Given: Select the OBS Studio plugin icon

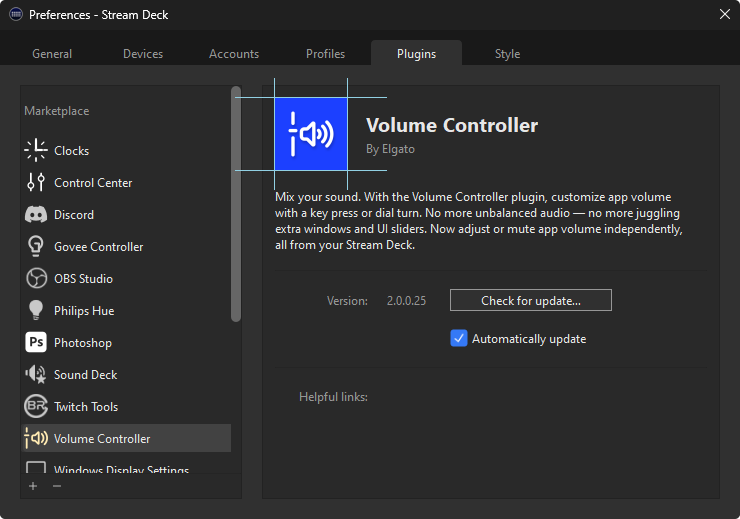Looking at the screenshot, I should [36, 278].
